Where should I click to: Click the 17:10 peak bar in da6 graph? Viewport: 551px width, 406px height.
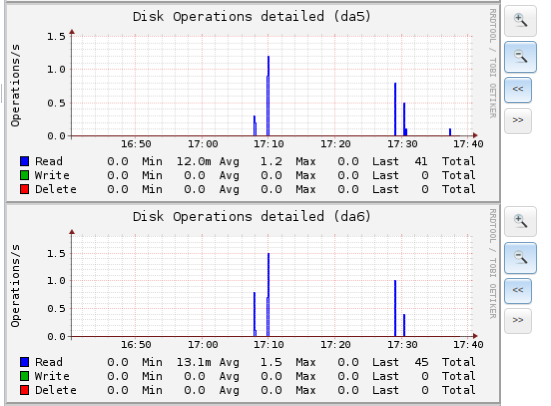coord(268,295)
